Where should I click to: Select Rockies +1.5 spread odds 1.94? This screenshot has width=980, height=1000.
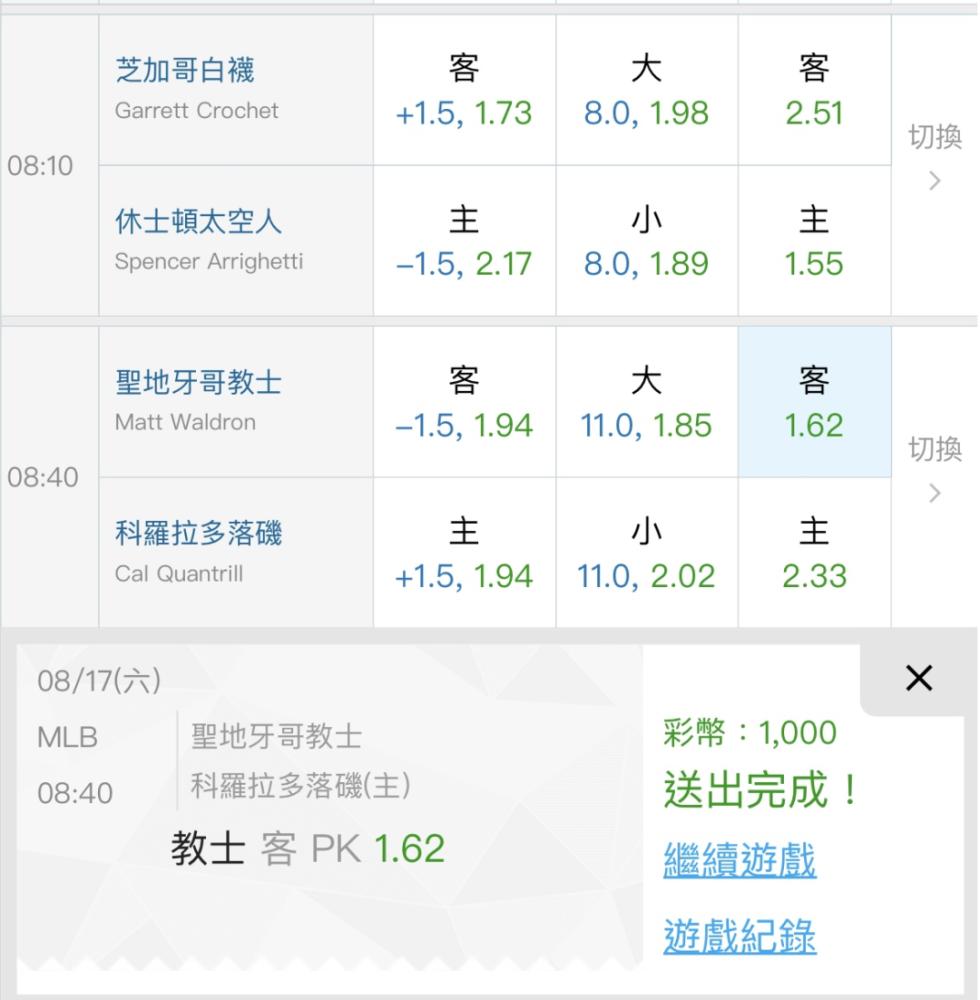[464, 553]
